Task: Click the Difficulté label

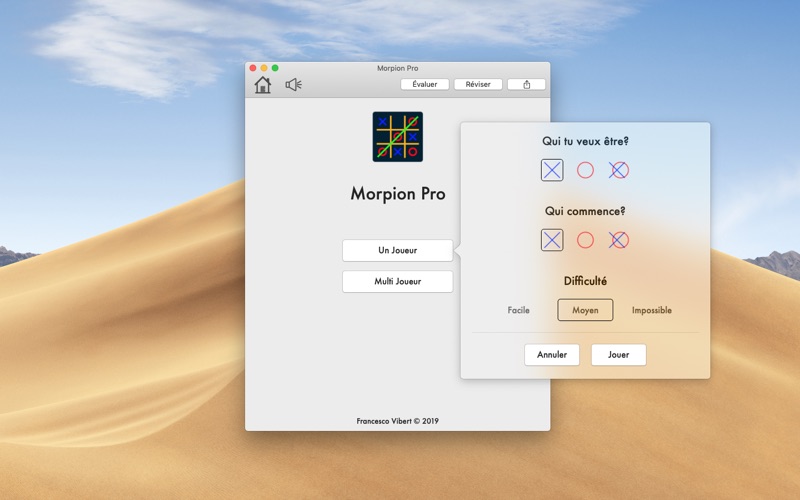Action: coord(585,281)
